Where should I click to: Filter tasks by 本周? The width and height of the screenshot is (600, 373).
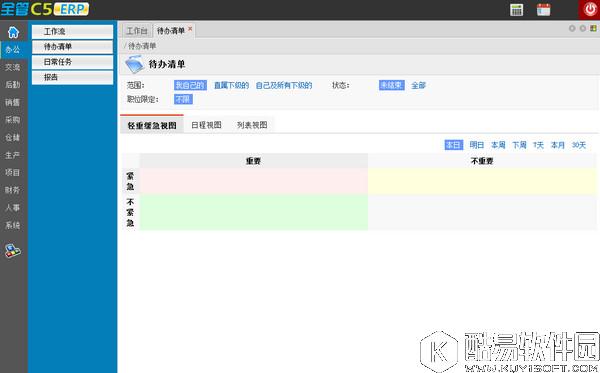click(498, 145)
